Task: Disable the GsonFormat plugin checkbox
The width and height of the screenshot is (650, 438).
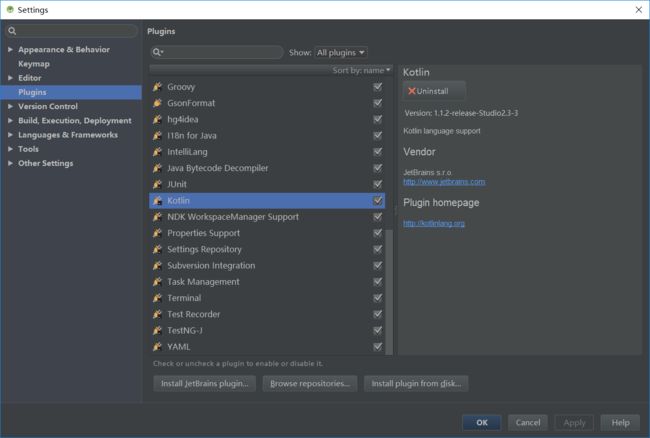Action: click(377, 103)
